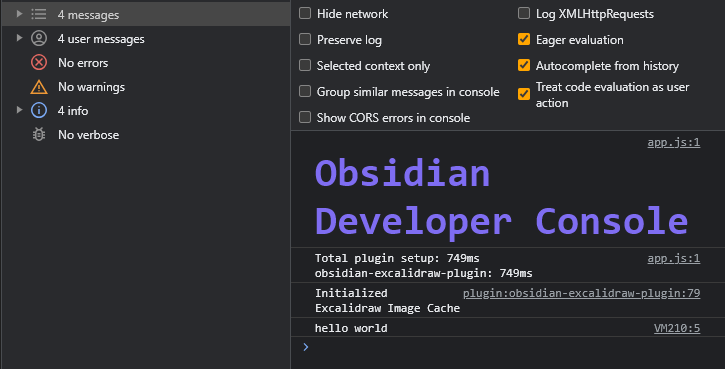Open plugin:obsidian-excalidraw-plugin:79 source link
The width and height of the screenshot is (725, 369).
tap(582, 293)
